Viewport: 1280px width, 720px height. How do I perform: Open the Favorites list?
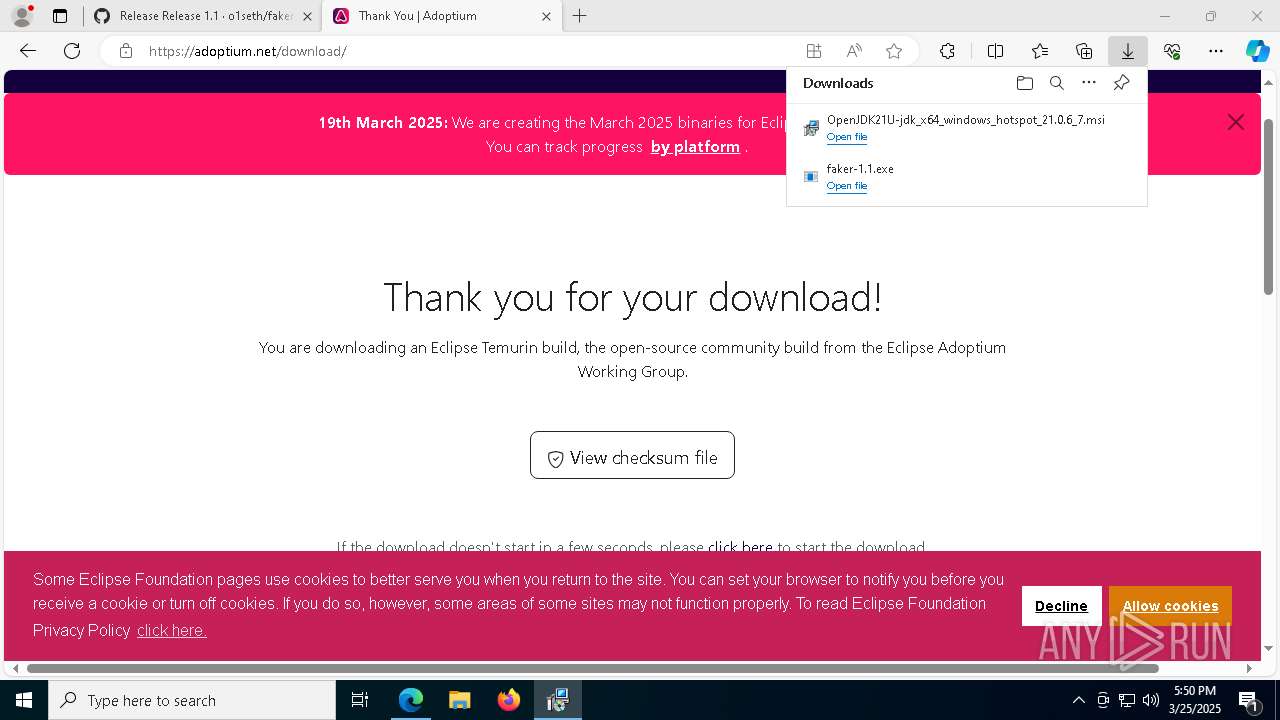pyautogui.click(x=1040, y=51)
